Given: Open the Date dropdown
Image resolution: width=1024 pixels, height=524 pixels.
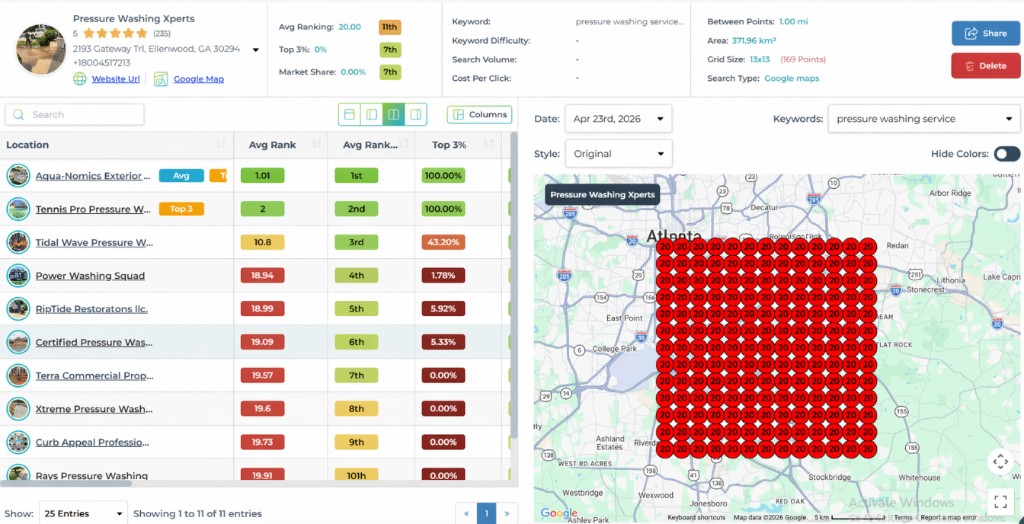Looking at the screenshot, I should point(618,119).
